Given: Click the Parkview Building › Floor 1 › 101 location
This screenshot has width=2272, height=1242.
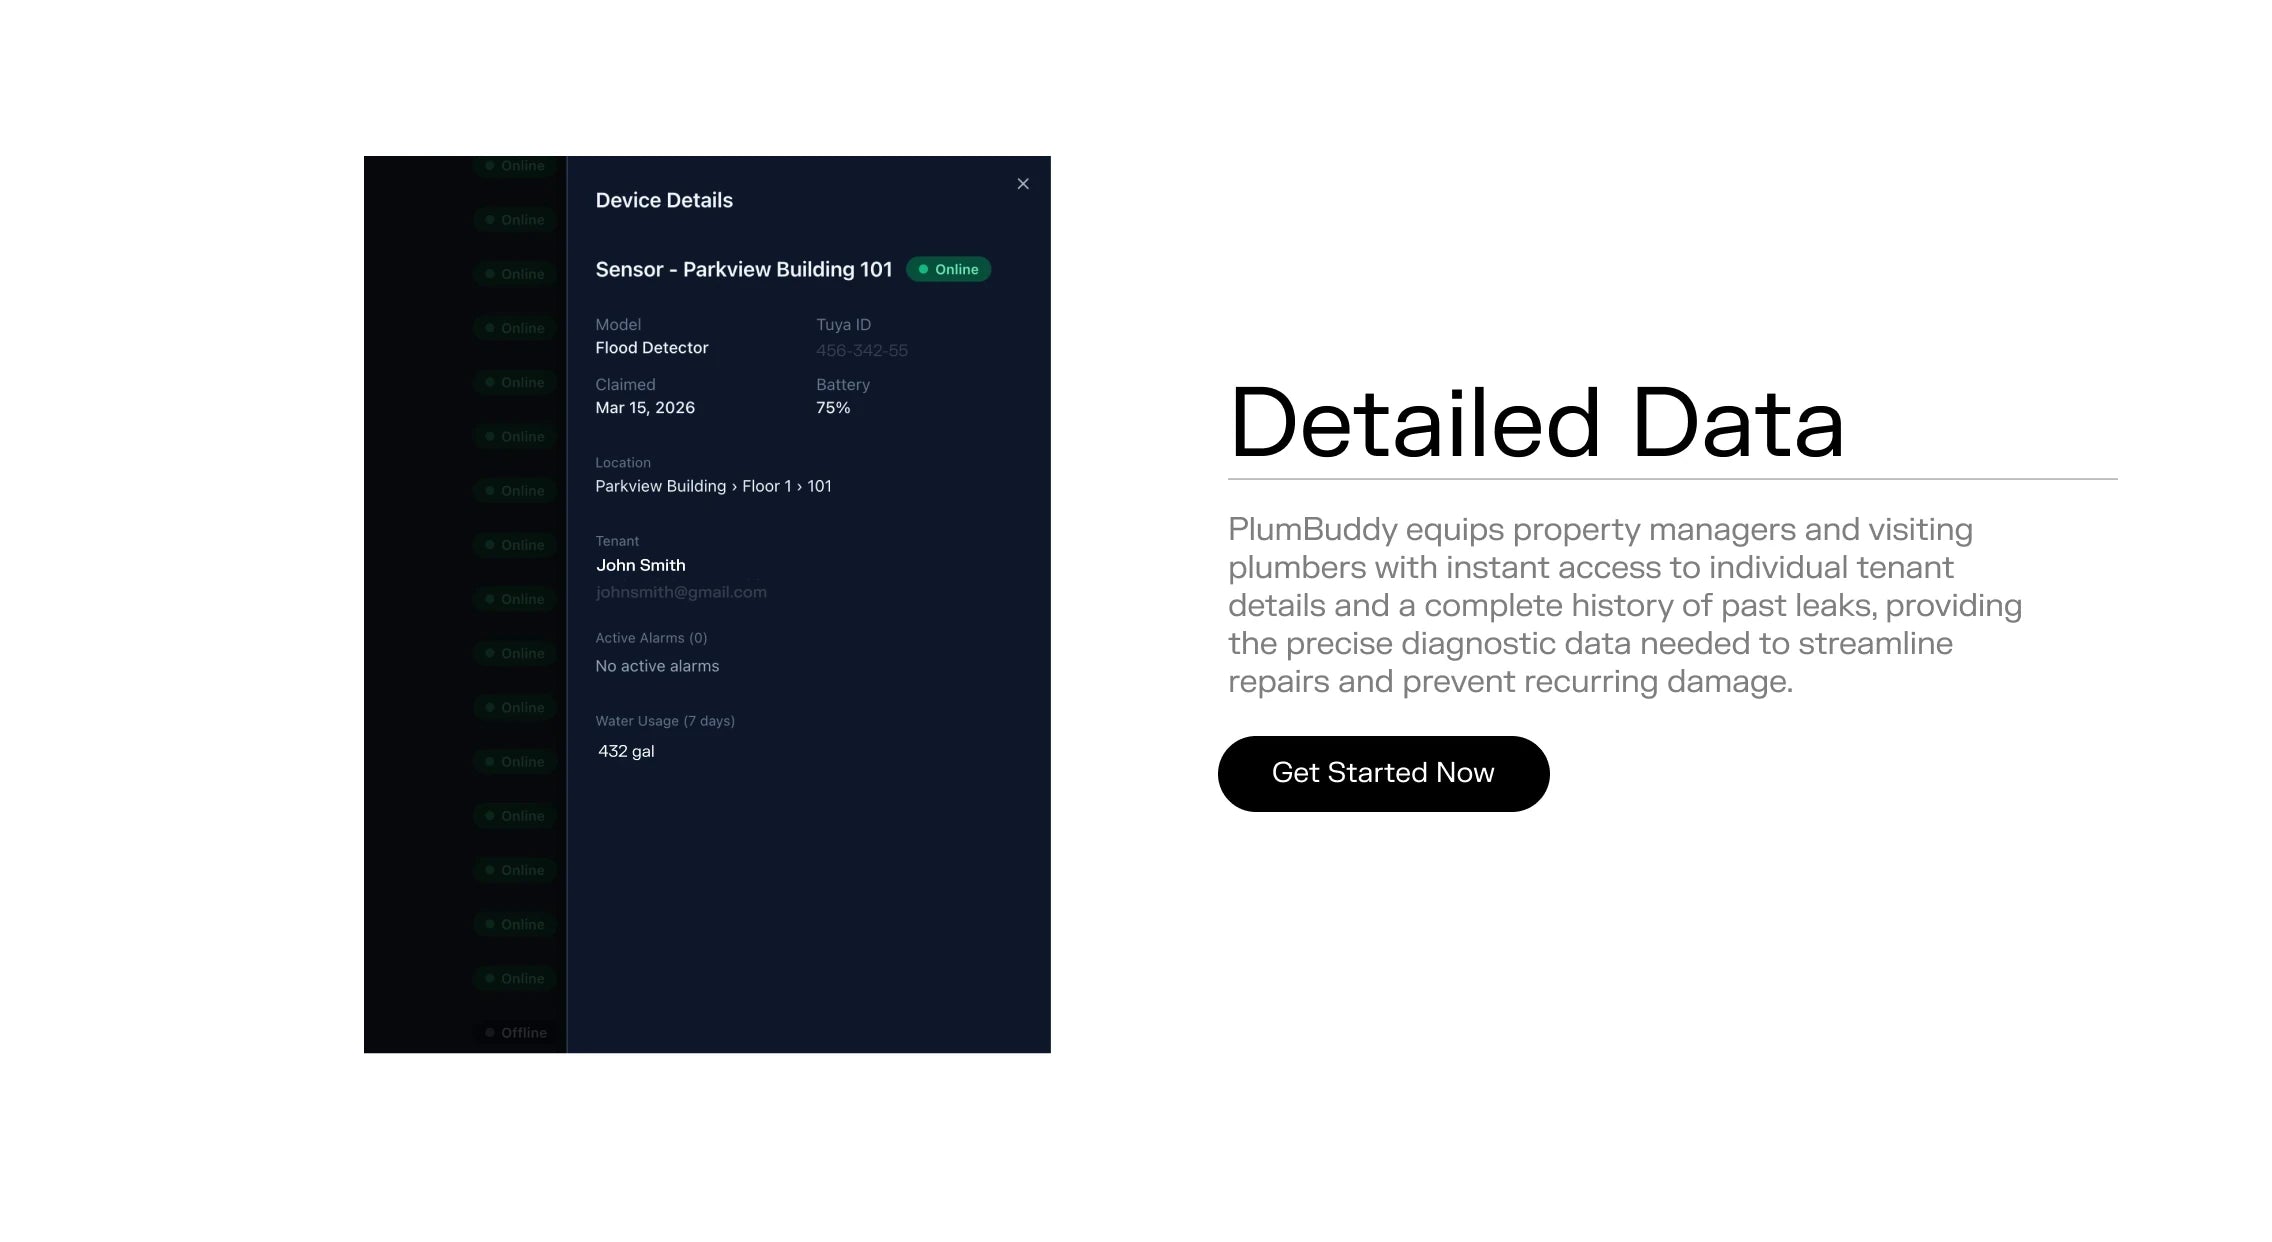Looking at the screenshot, I should pos(713,486).
